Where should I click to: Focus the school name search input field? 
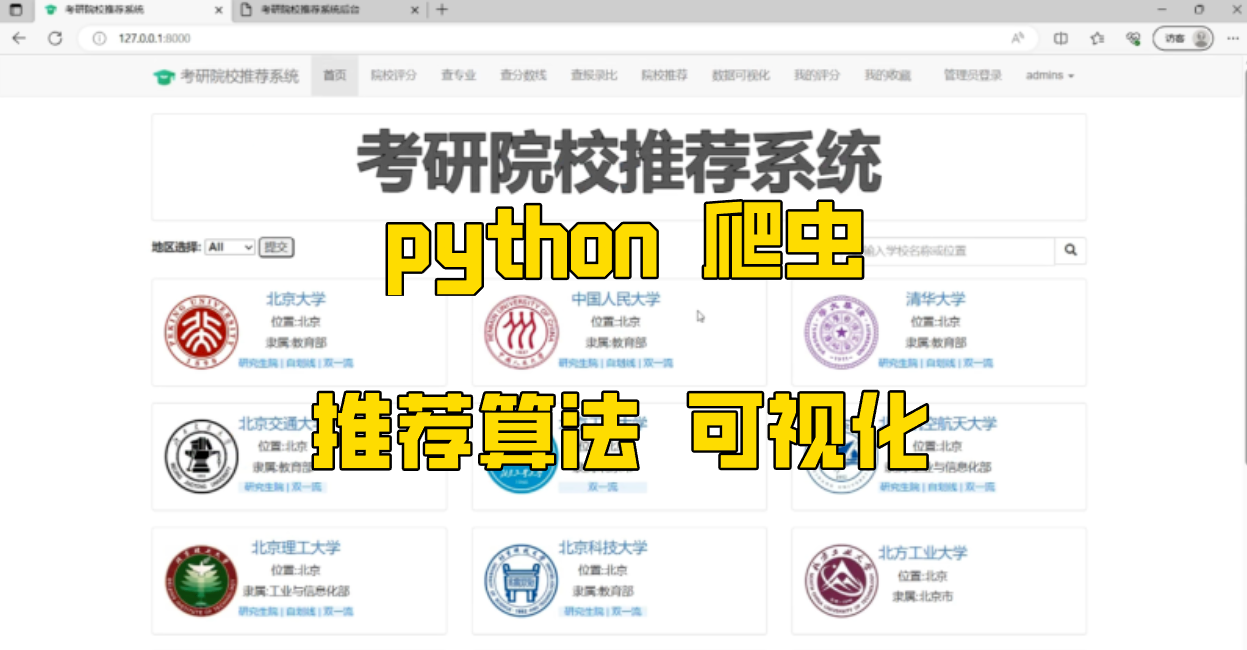coord(955,250)
